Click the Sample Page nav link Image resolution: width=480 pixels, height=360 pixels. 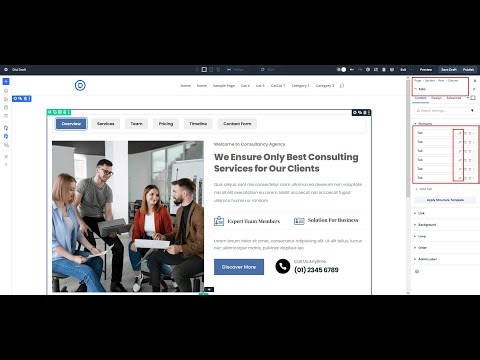(x=224, y=86)
